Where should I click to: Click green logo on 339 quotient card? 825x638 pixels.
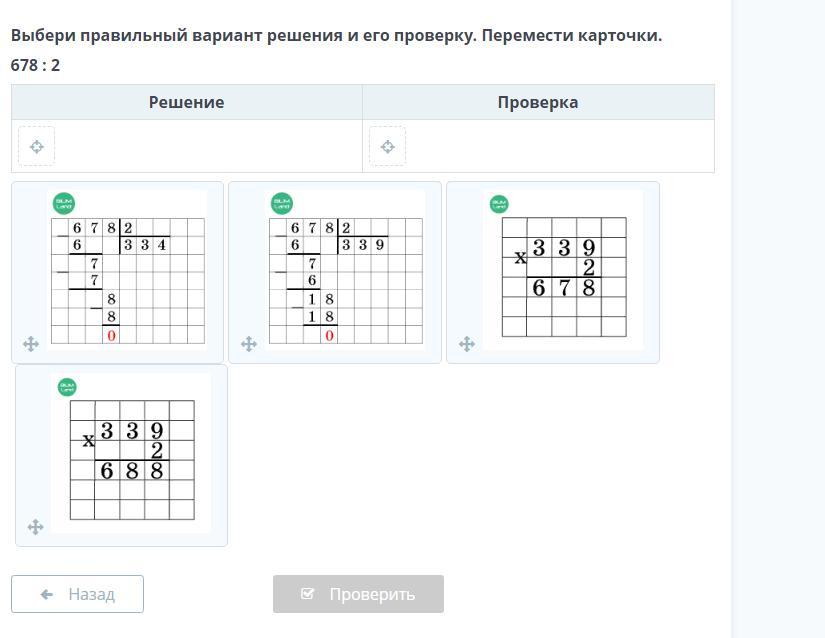pos(282,204)
